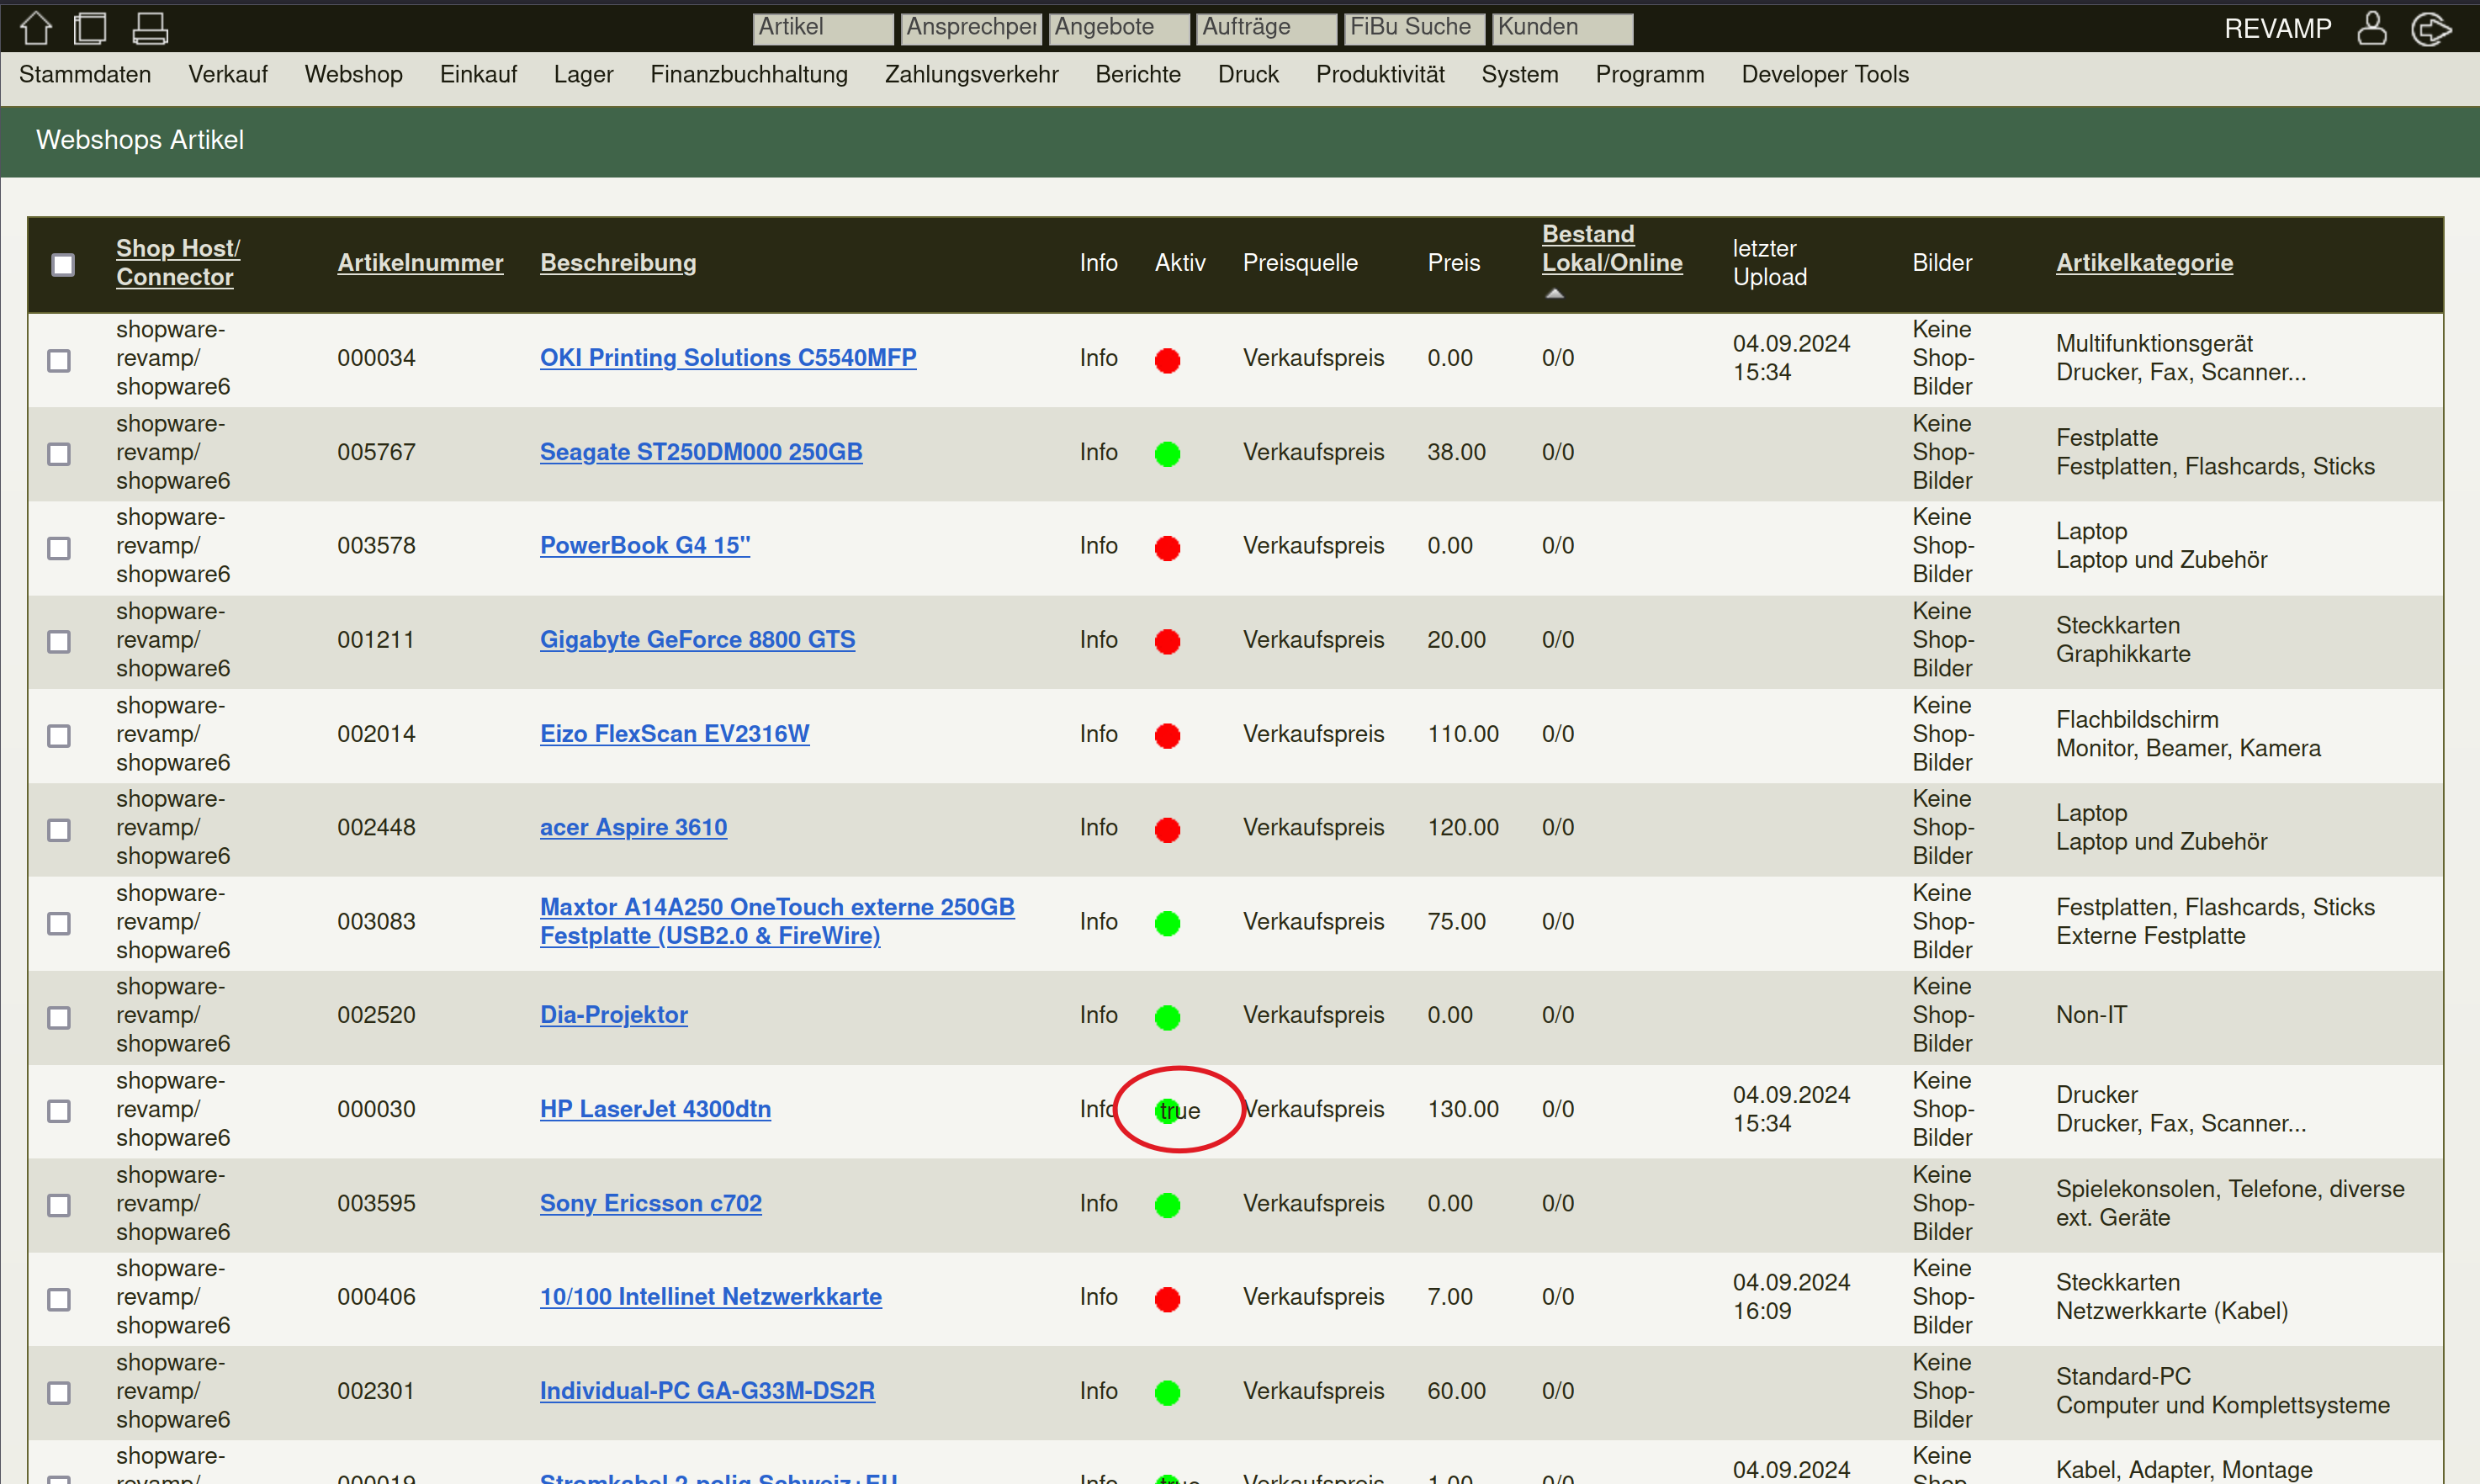Check the row for article 005767
Screen dimensions: 2480x1484
59,454
